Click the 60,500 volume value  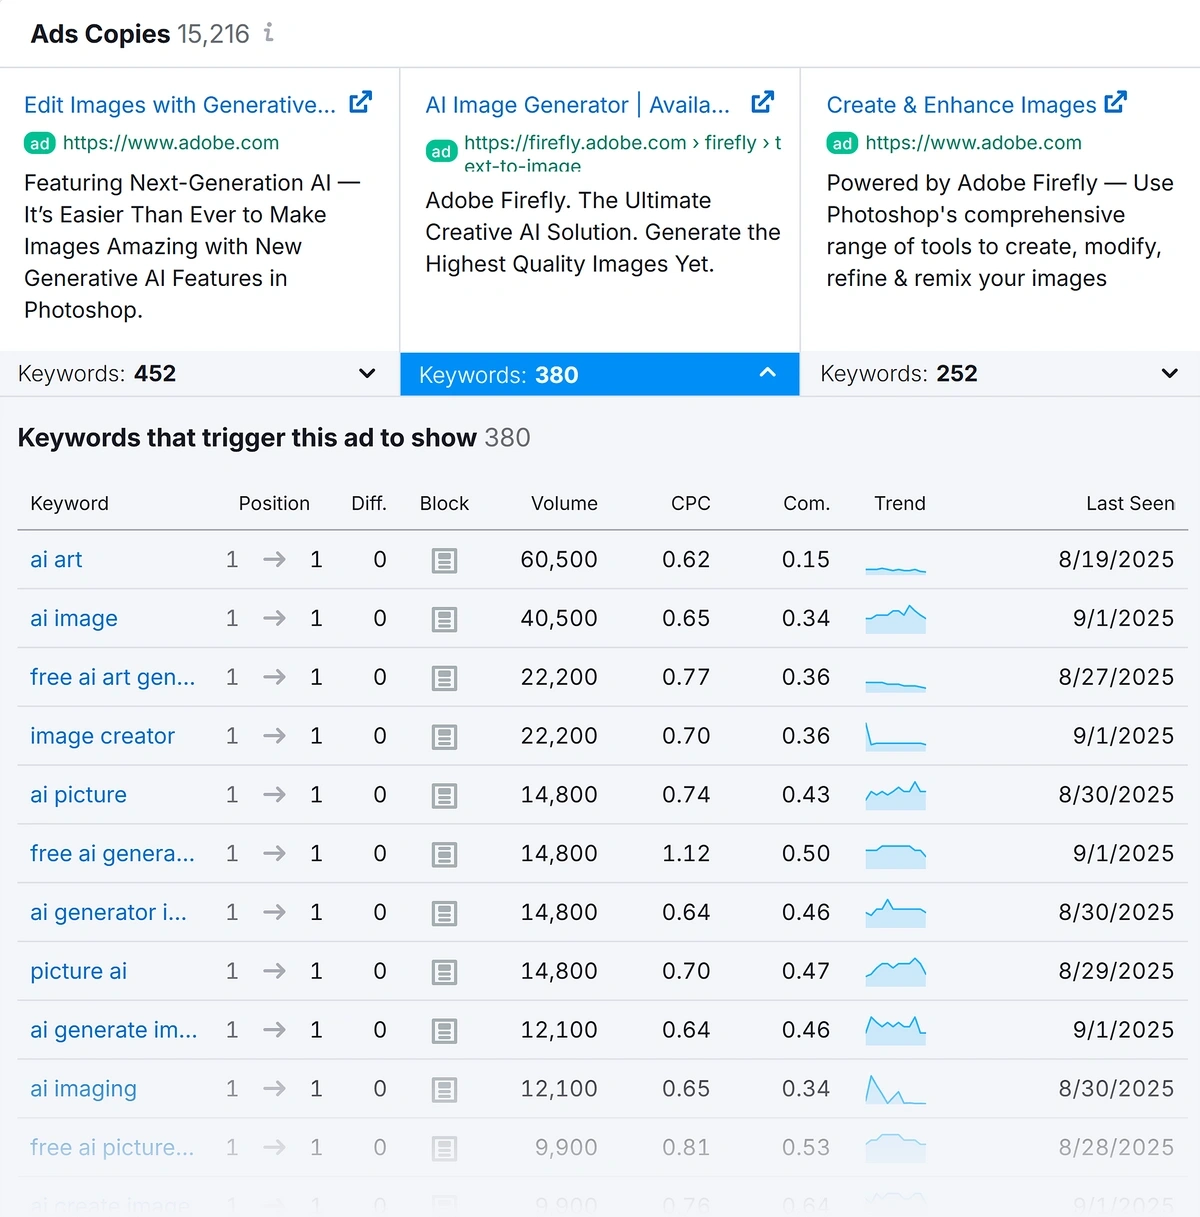[x=559, y=560]
